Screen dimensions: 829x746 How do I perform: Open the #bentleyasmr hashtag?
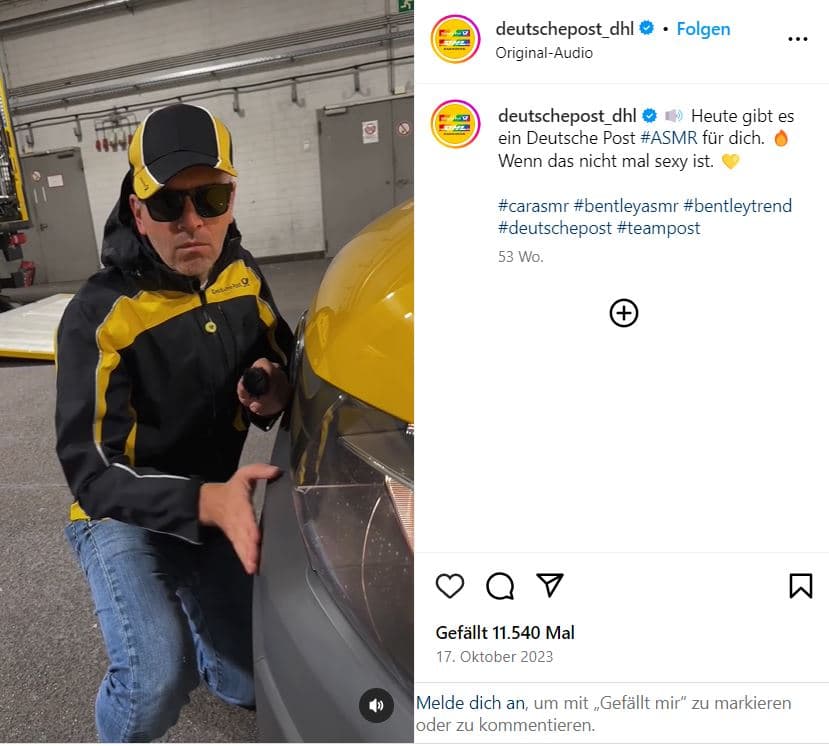(625, 206)
